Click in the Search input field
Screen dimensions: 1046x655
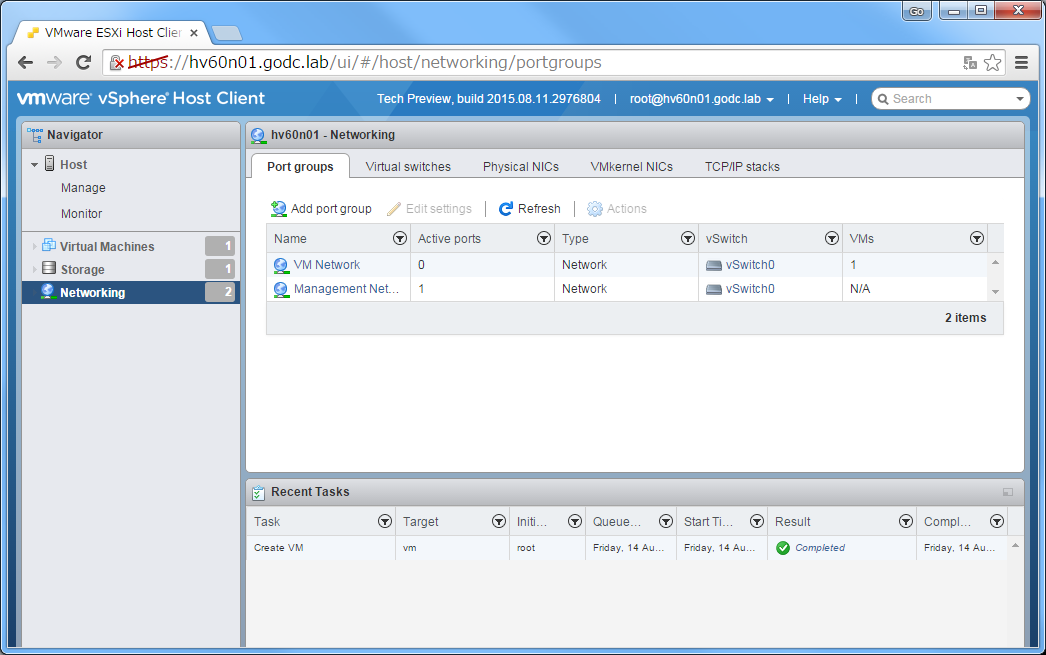pyautogui.click(x=951, y=99)
